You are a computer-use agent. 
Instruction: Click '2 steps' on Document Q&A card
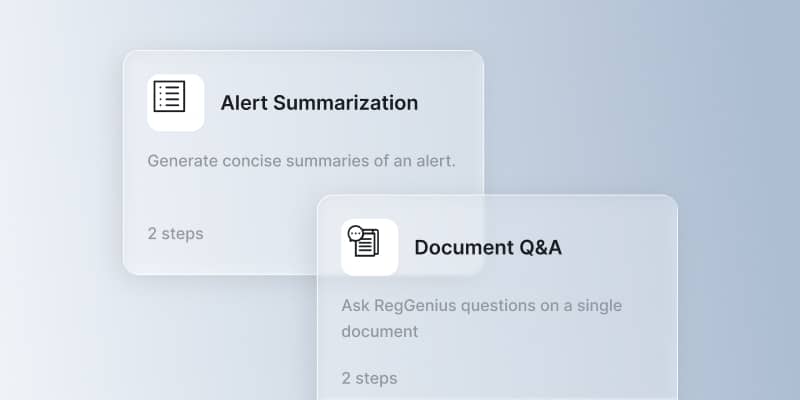(369, 378)
